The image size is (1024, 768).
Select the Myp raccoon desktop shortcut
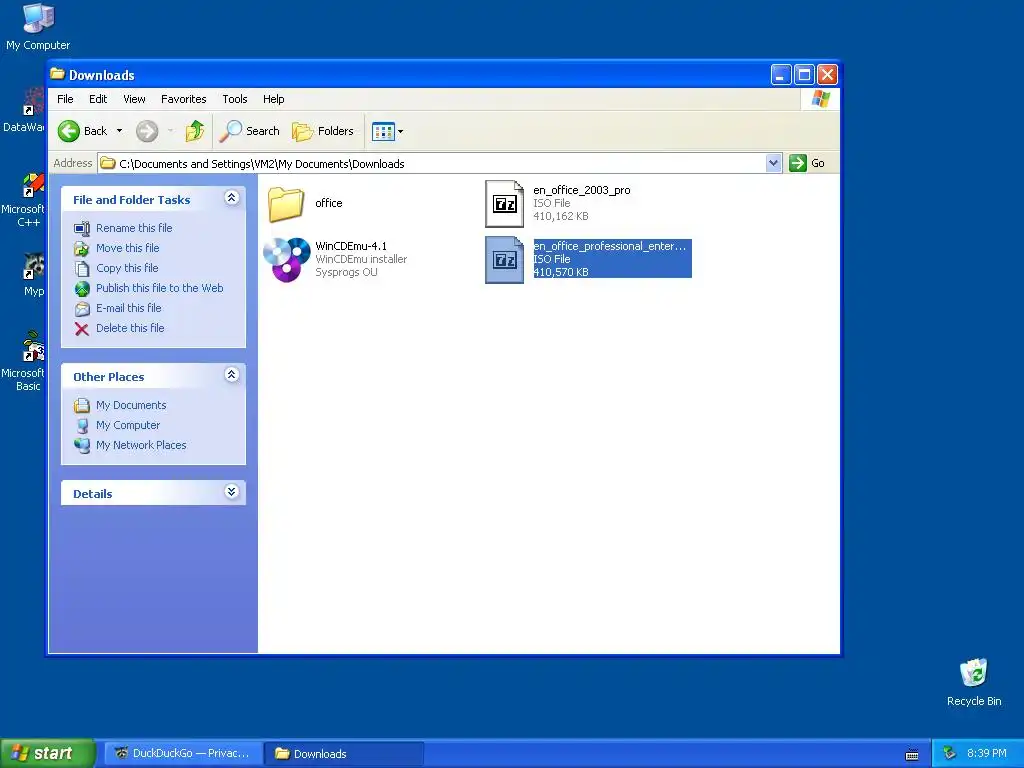(33, 274)
